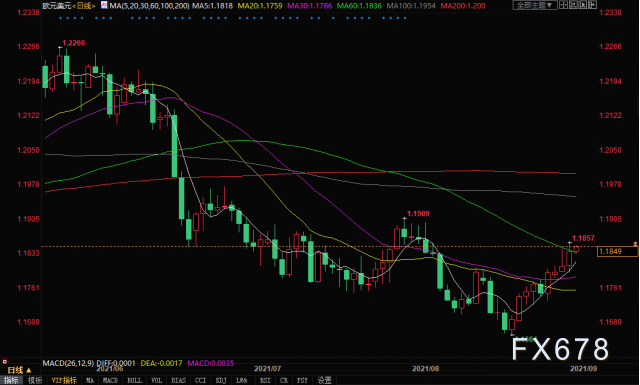Click the 欧元美元<日线> chart title

click(x=69, y=6)
